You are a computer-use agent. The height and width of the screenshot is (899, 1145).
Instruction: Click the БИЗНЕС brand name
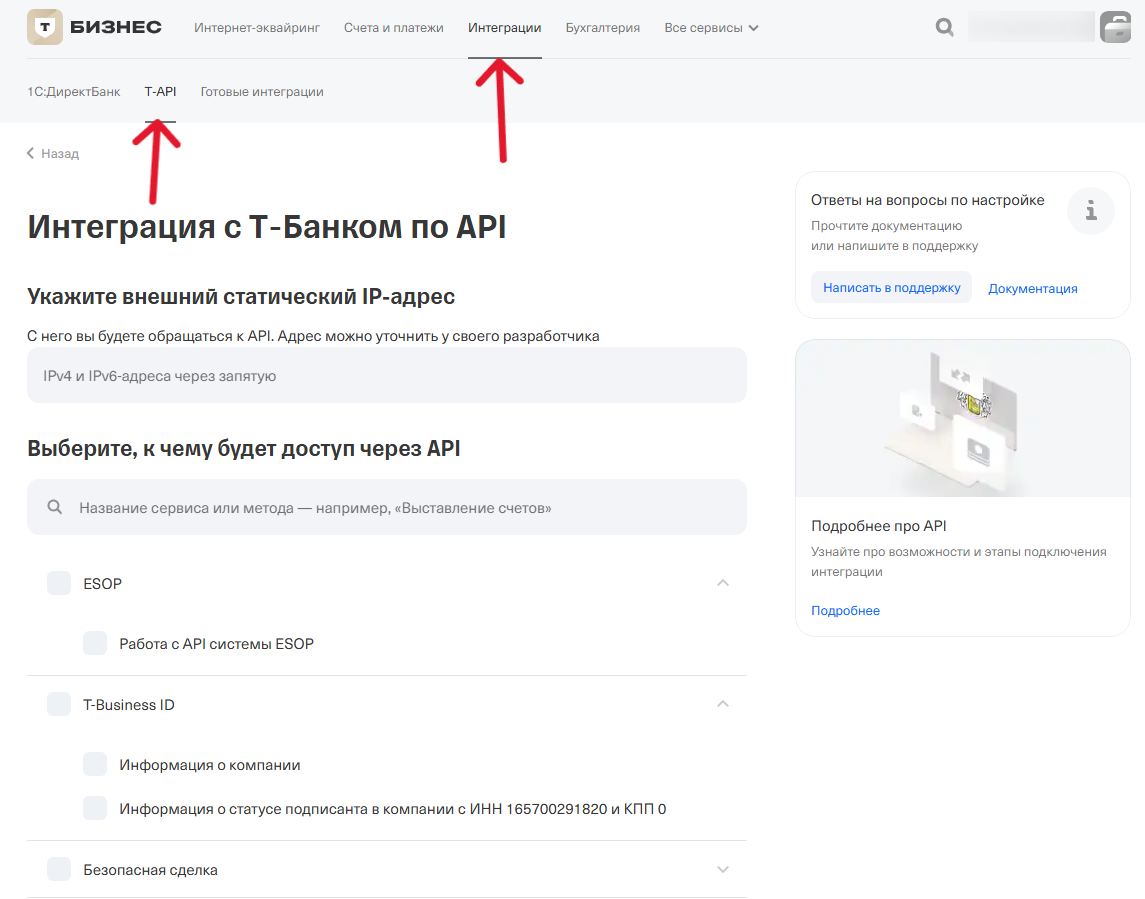[116, 28]
